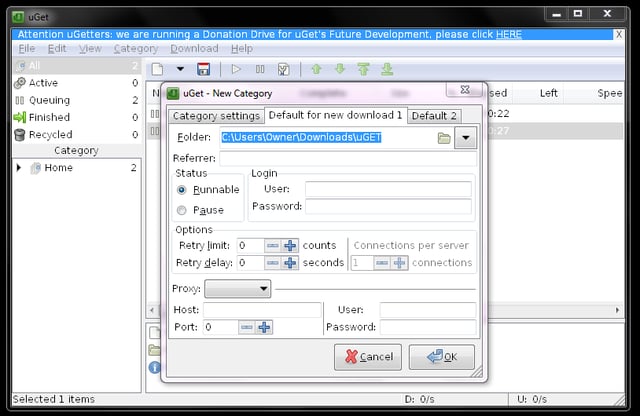Viewport: 640px width, 416px height.
Task: Click the Cancel button
Action: tap(368, 357)
